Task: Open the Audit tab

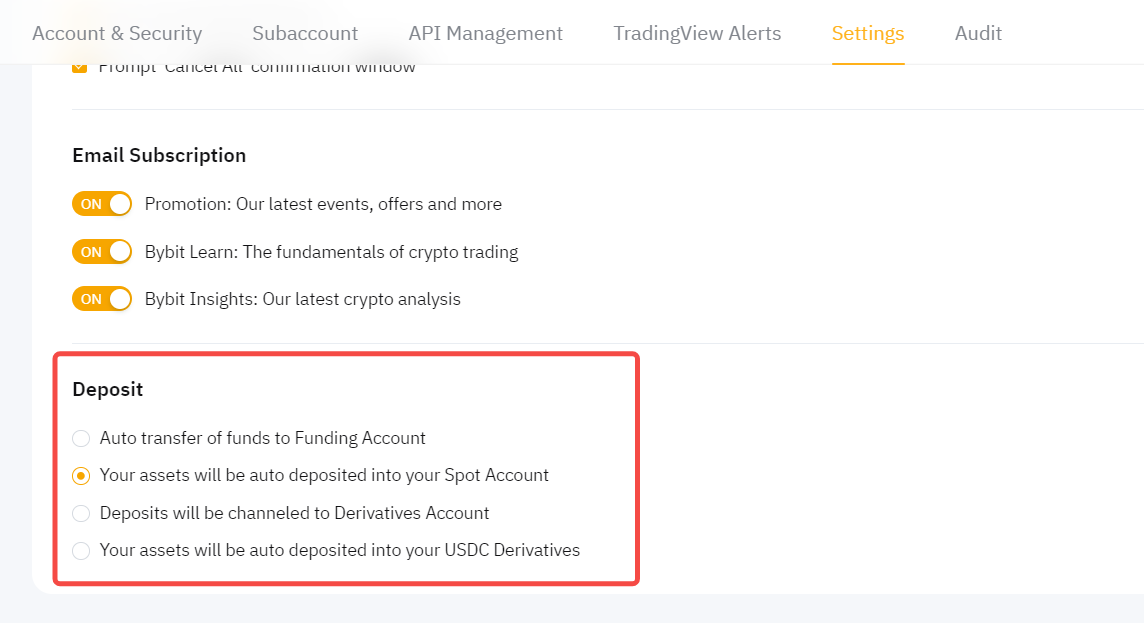Action: [x=978, y=33]
